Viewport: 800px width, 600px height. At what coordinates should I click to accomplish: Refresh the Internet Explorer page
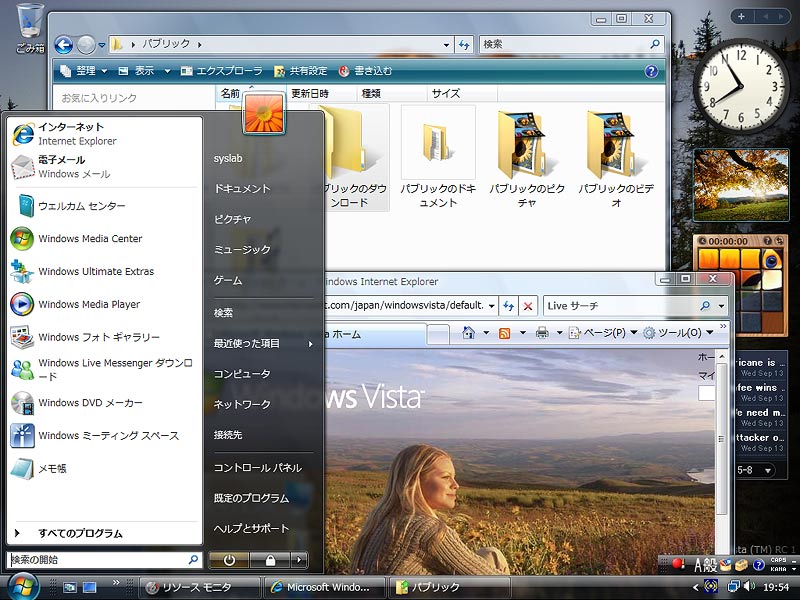pyautogui.click(x=508, y=306)
